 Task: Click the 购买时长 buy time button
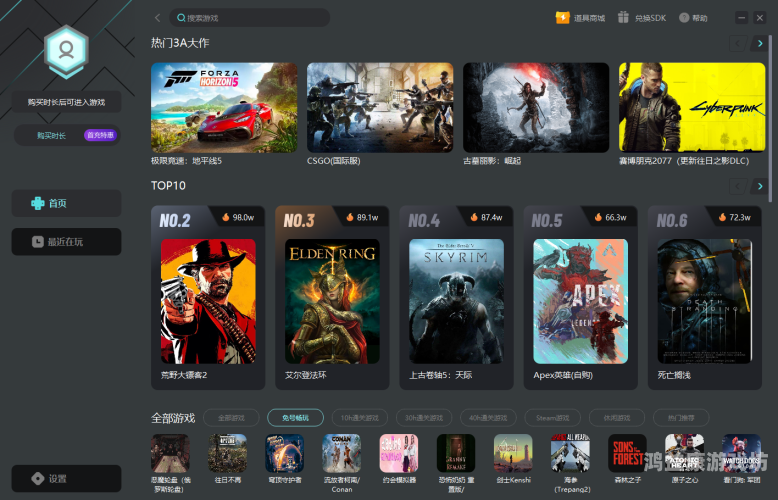[x=51, y=135]
